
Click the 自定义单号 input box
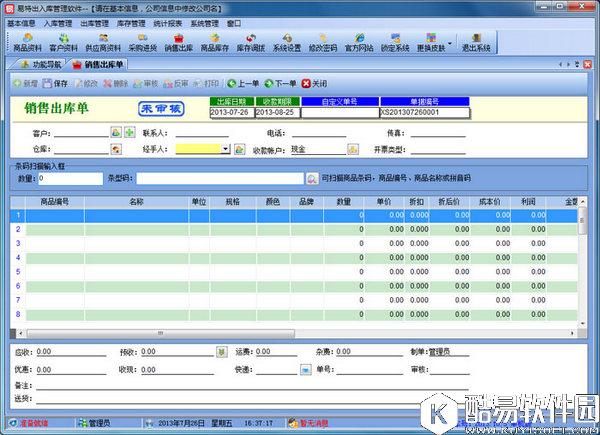(x=340, y=112)
